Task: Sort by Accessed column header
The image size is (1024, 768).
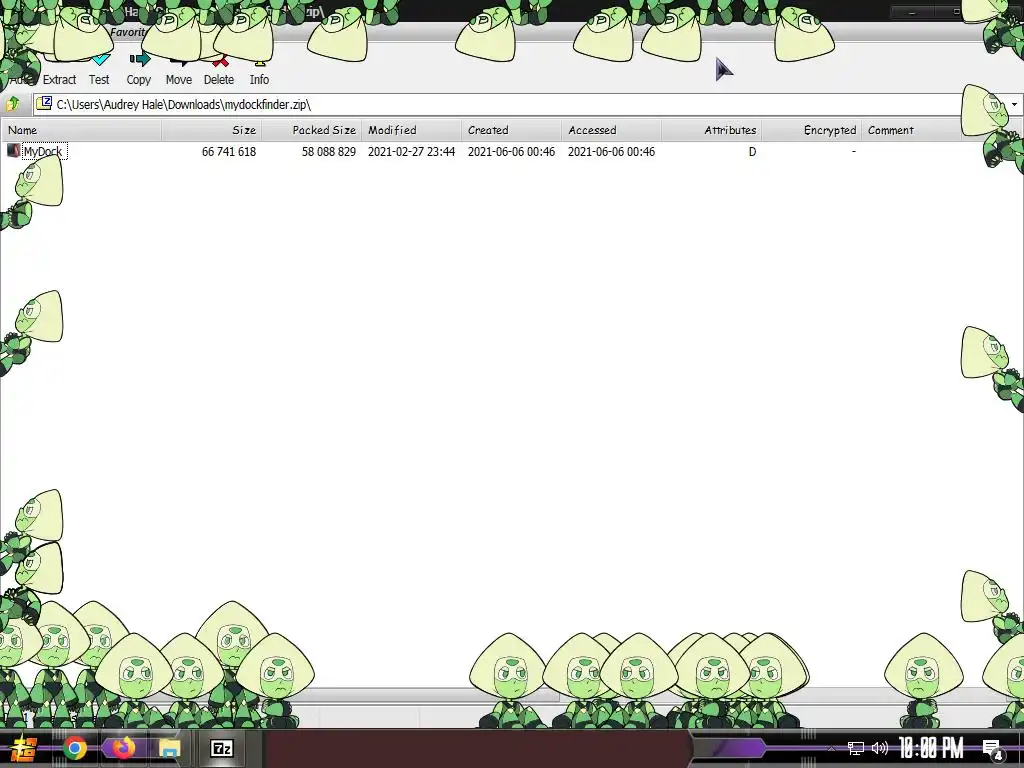Action: point(611,130)
